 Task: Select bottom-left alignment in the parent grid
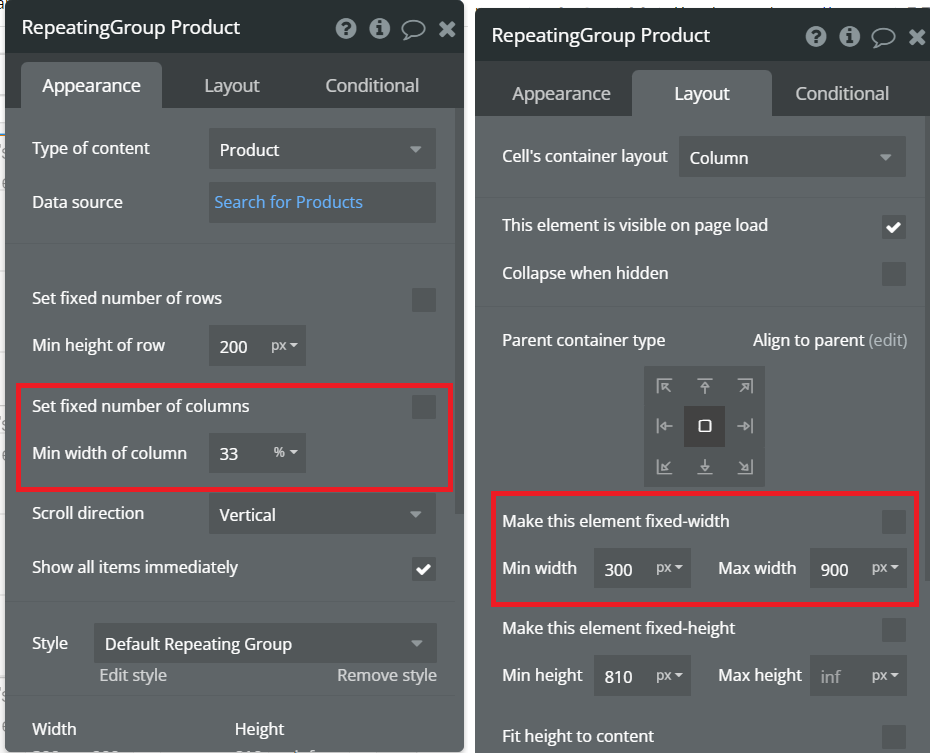[664, 466]
